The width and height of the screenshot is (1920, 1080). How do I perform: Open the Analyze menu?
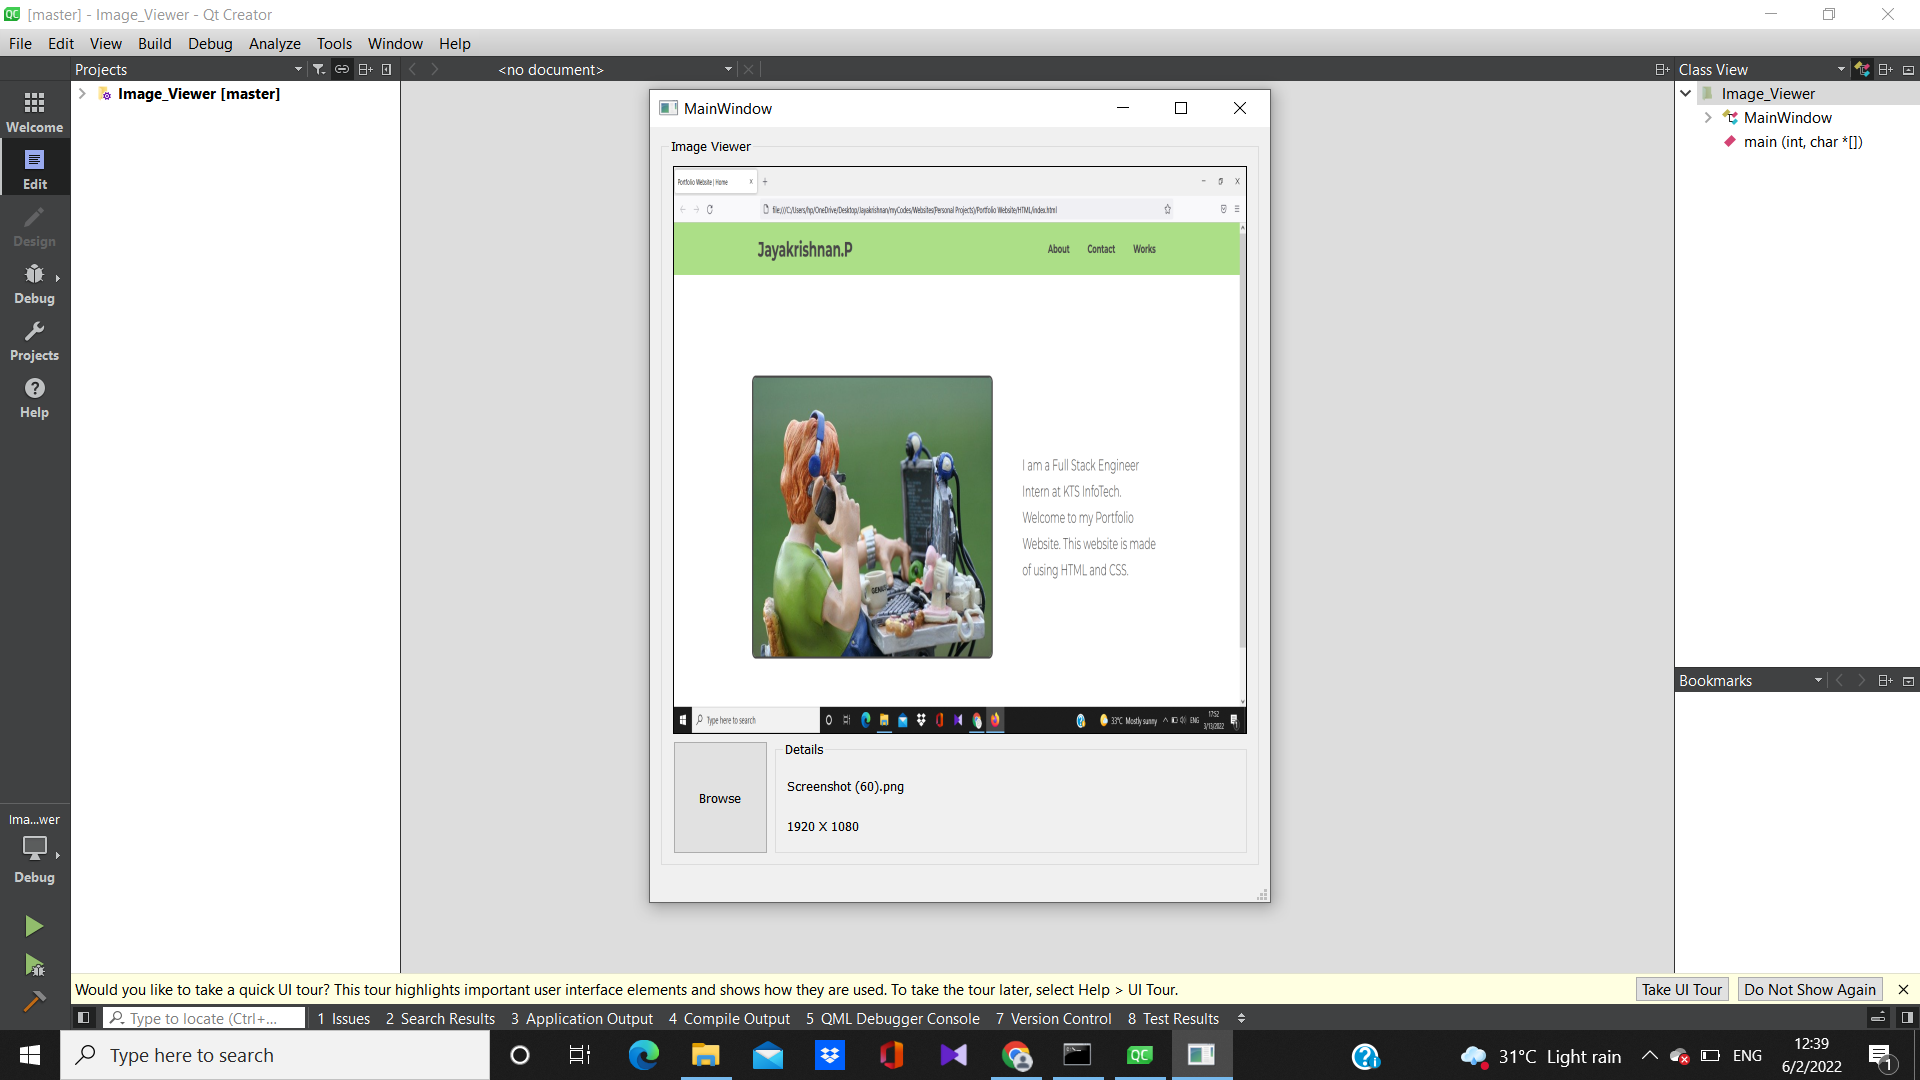pos(275,43)
